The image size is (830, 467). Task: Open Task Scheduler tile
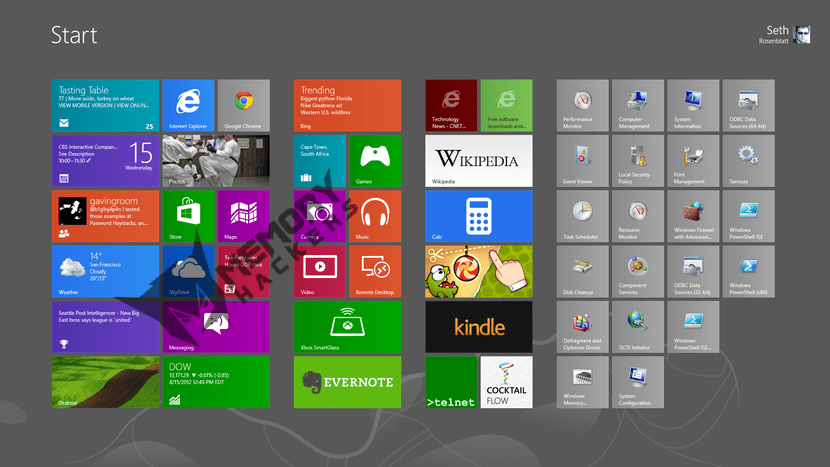coord(582,216)
